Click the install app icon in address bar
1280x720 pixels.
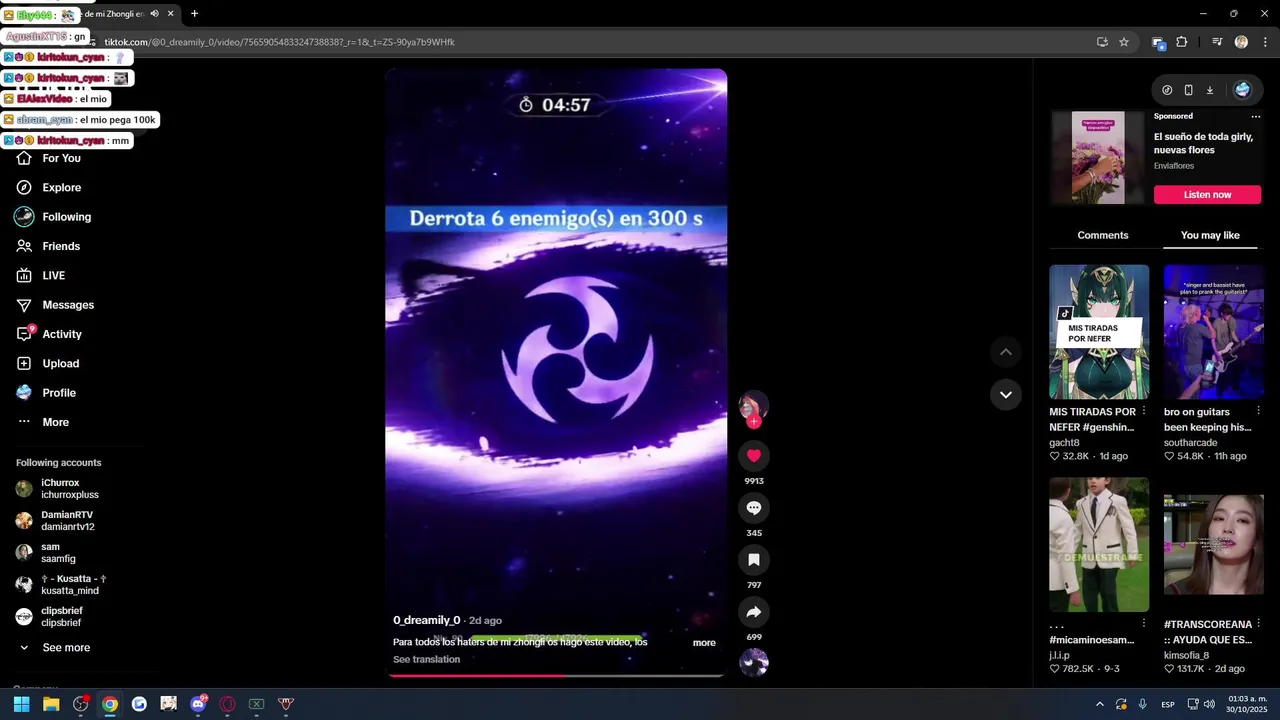point(1102,42)
